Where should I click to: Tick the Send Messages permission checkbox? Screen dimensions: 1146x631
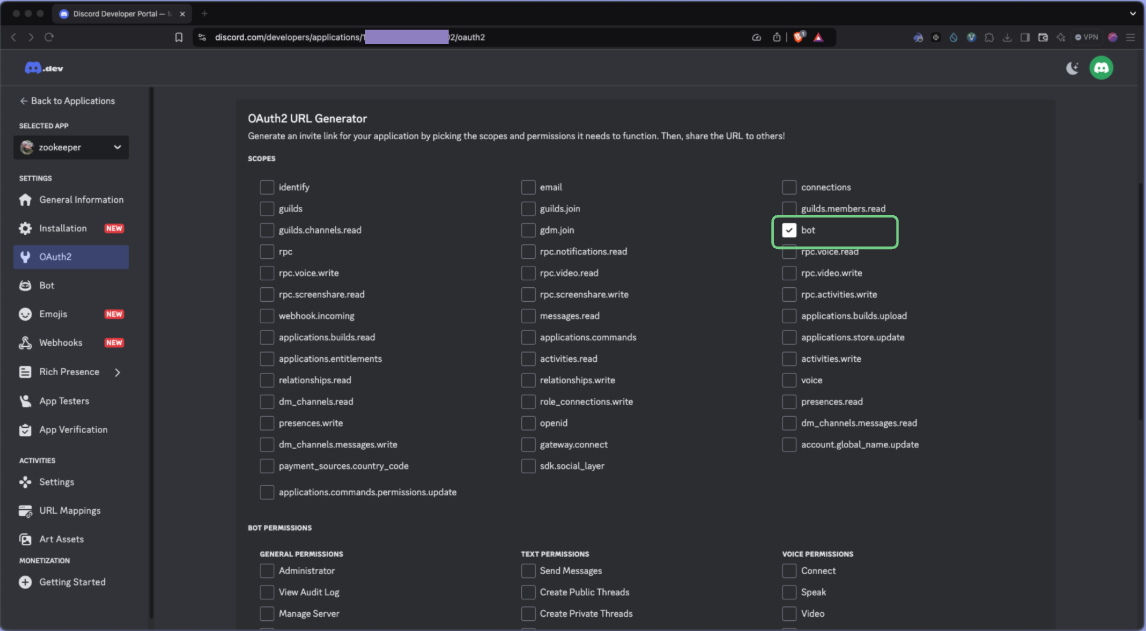528,571
